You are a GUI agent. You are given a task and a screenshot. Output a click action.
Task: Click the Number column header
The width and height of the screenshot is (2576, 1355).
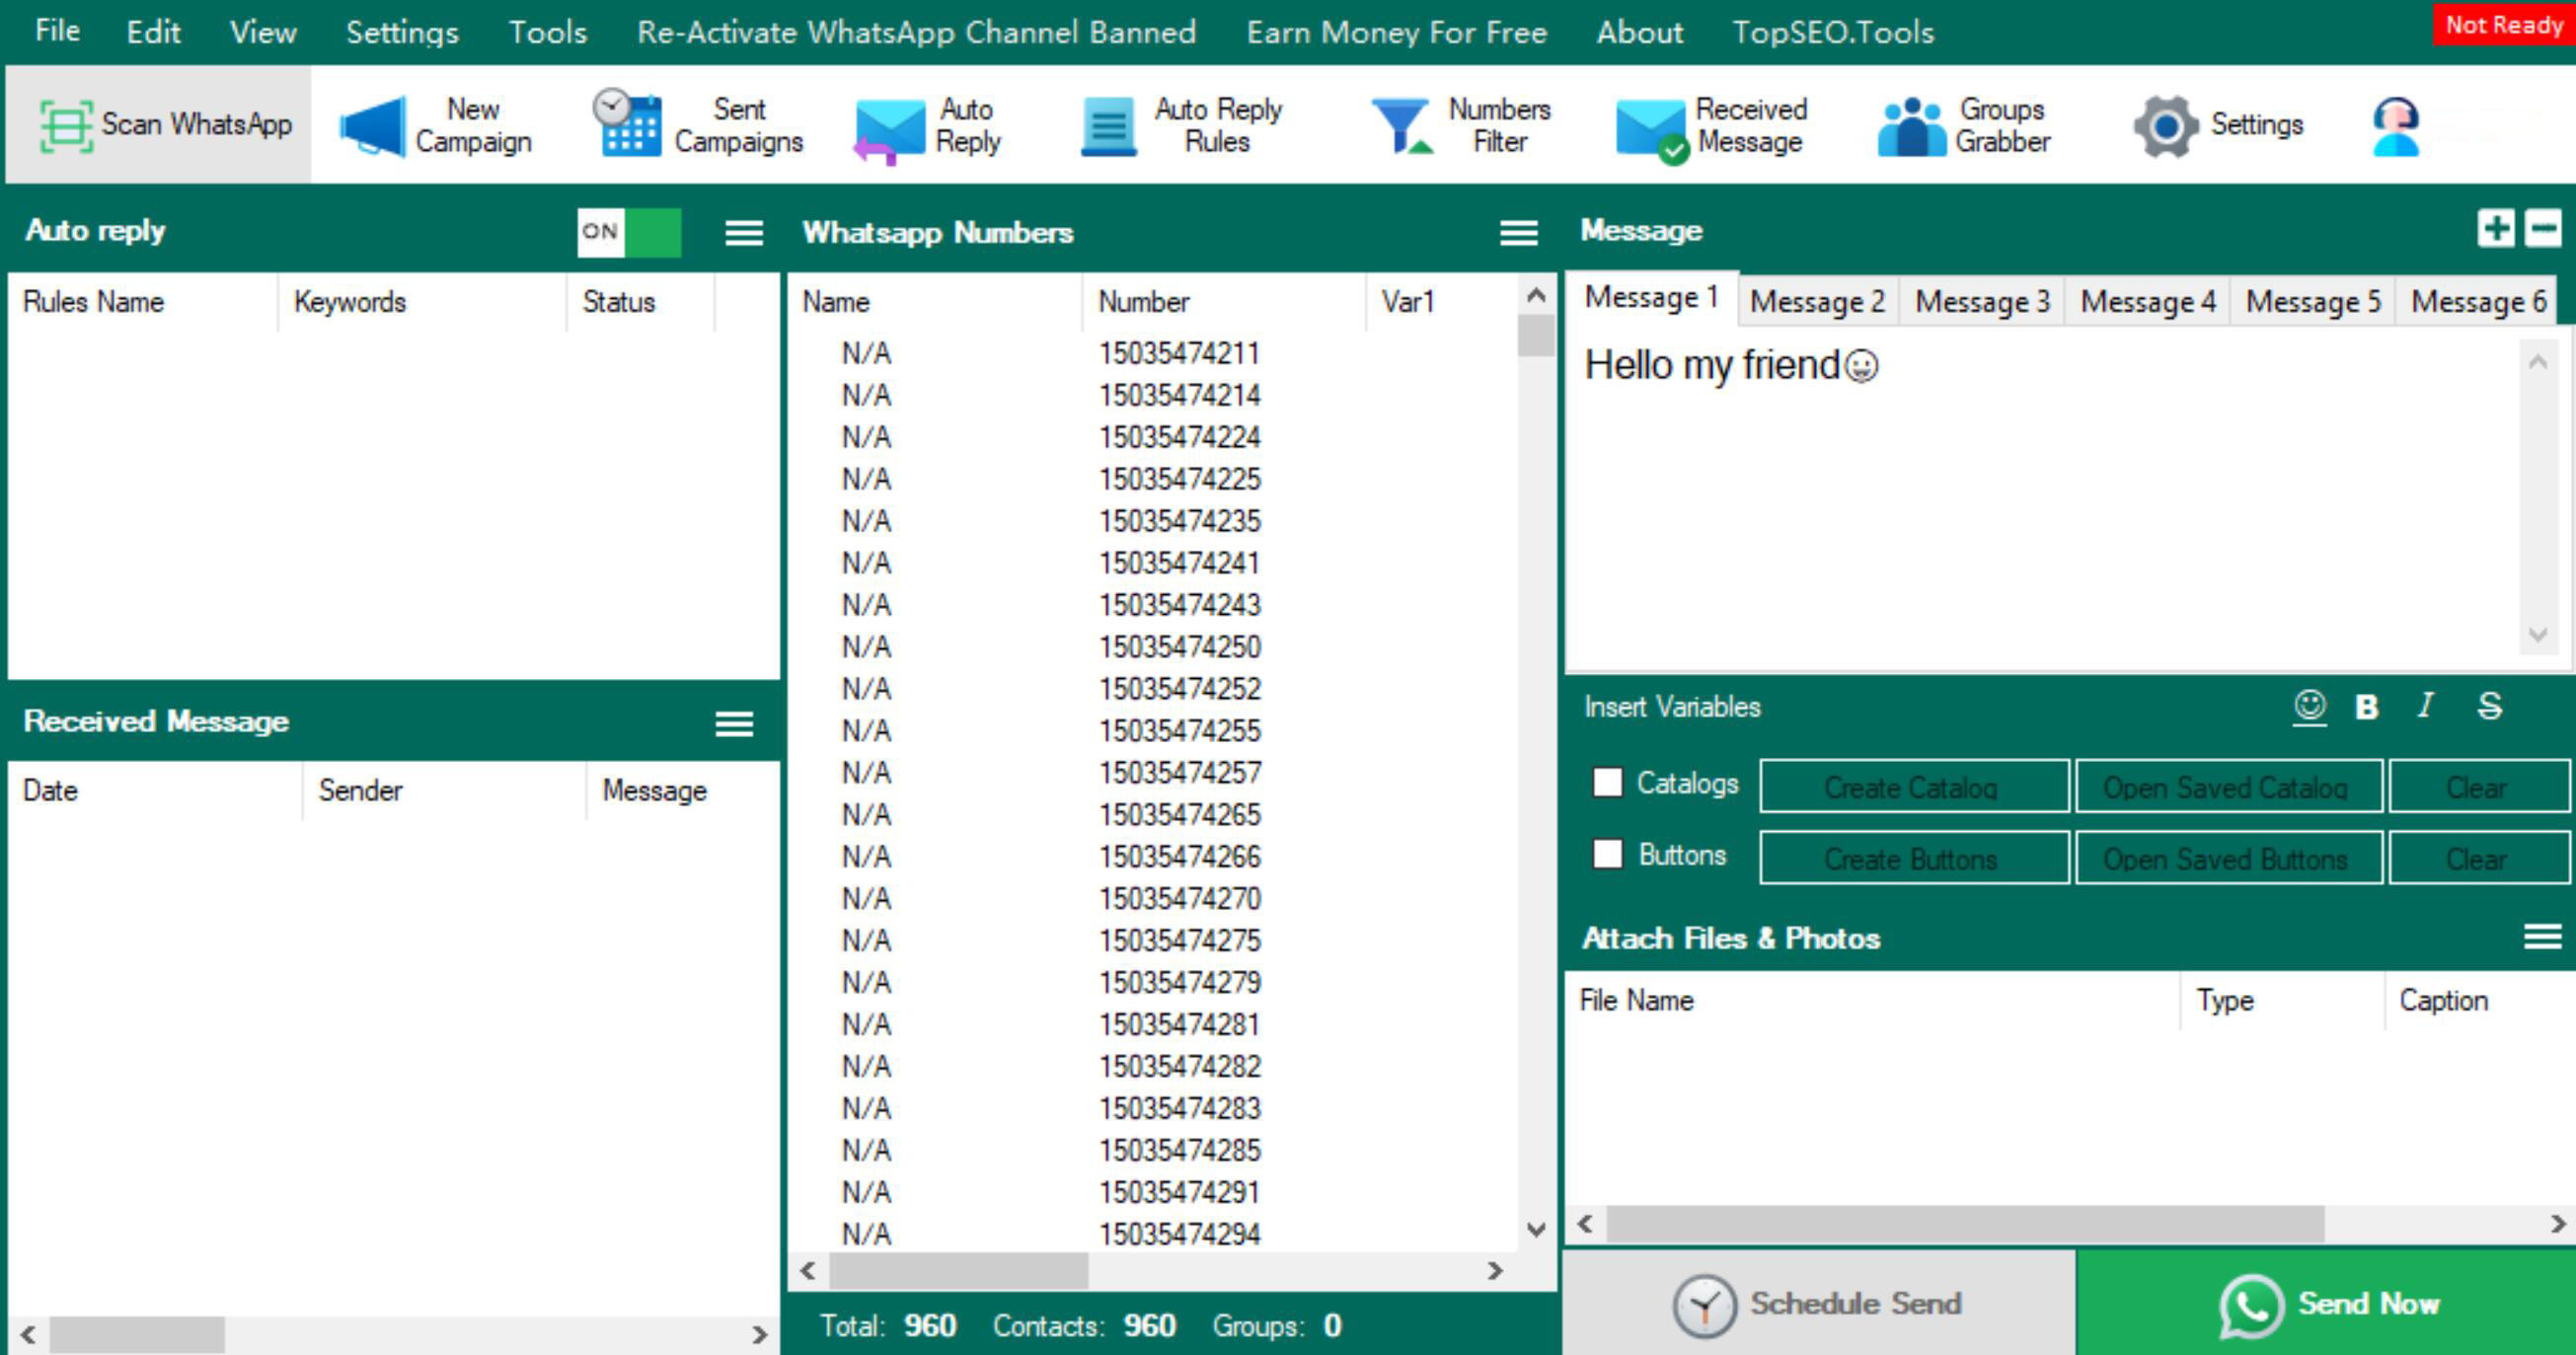[1223, 301]
